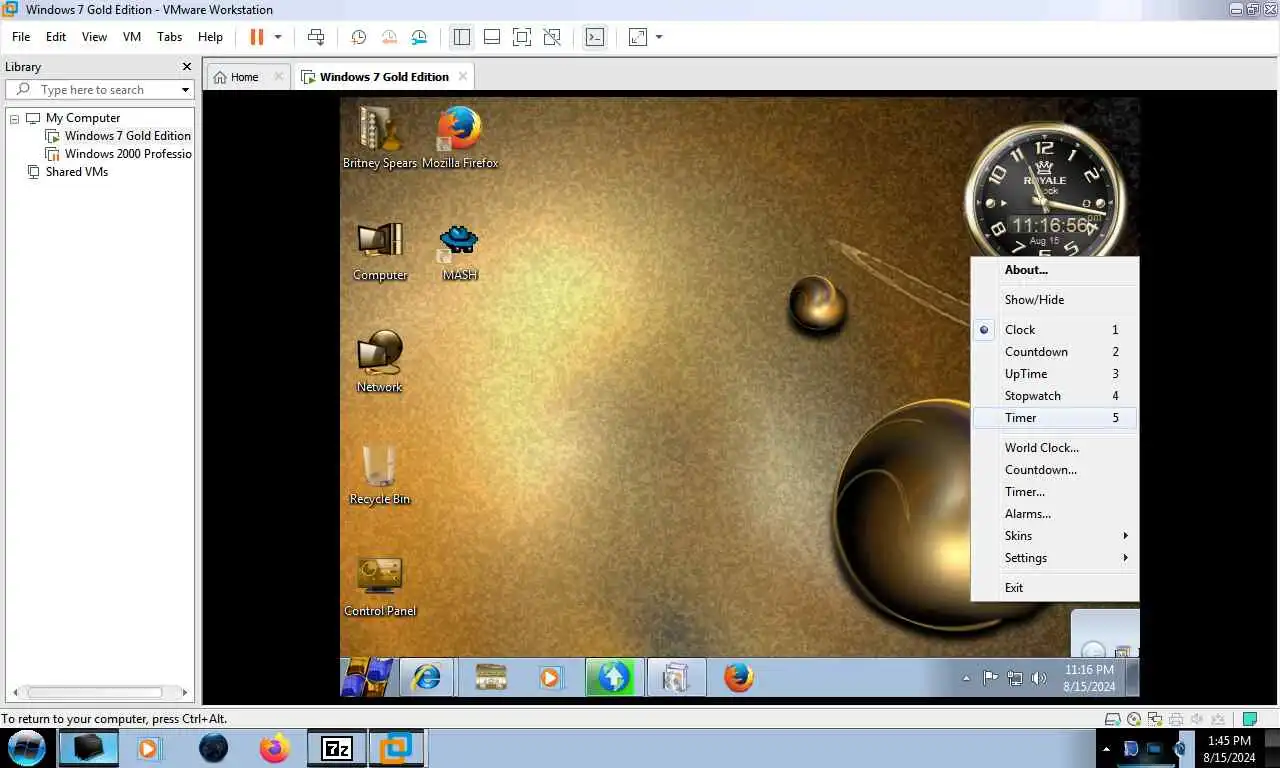Screen dimensions: 1280x768
Task: Open the guest Windows 7 Start button
Action: click(x=368, y=677)
